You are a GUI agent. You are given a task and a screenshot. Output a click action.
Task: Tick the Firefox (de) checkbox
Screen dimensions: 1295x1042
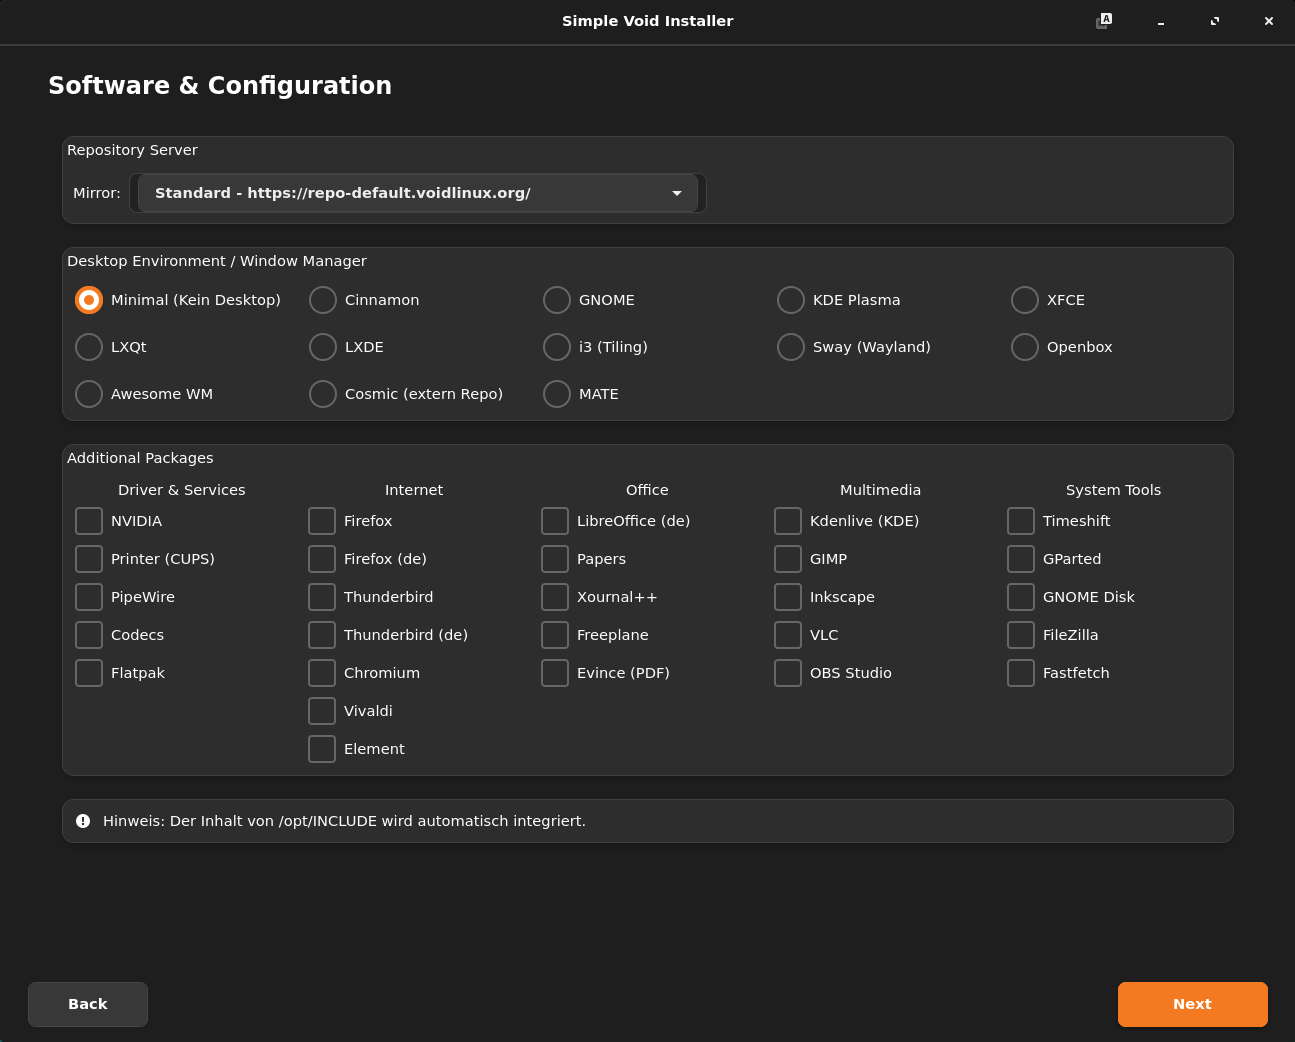pyautogui.click(x=322, y=559)
